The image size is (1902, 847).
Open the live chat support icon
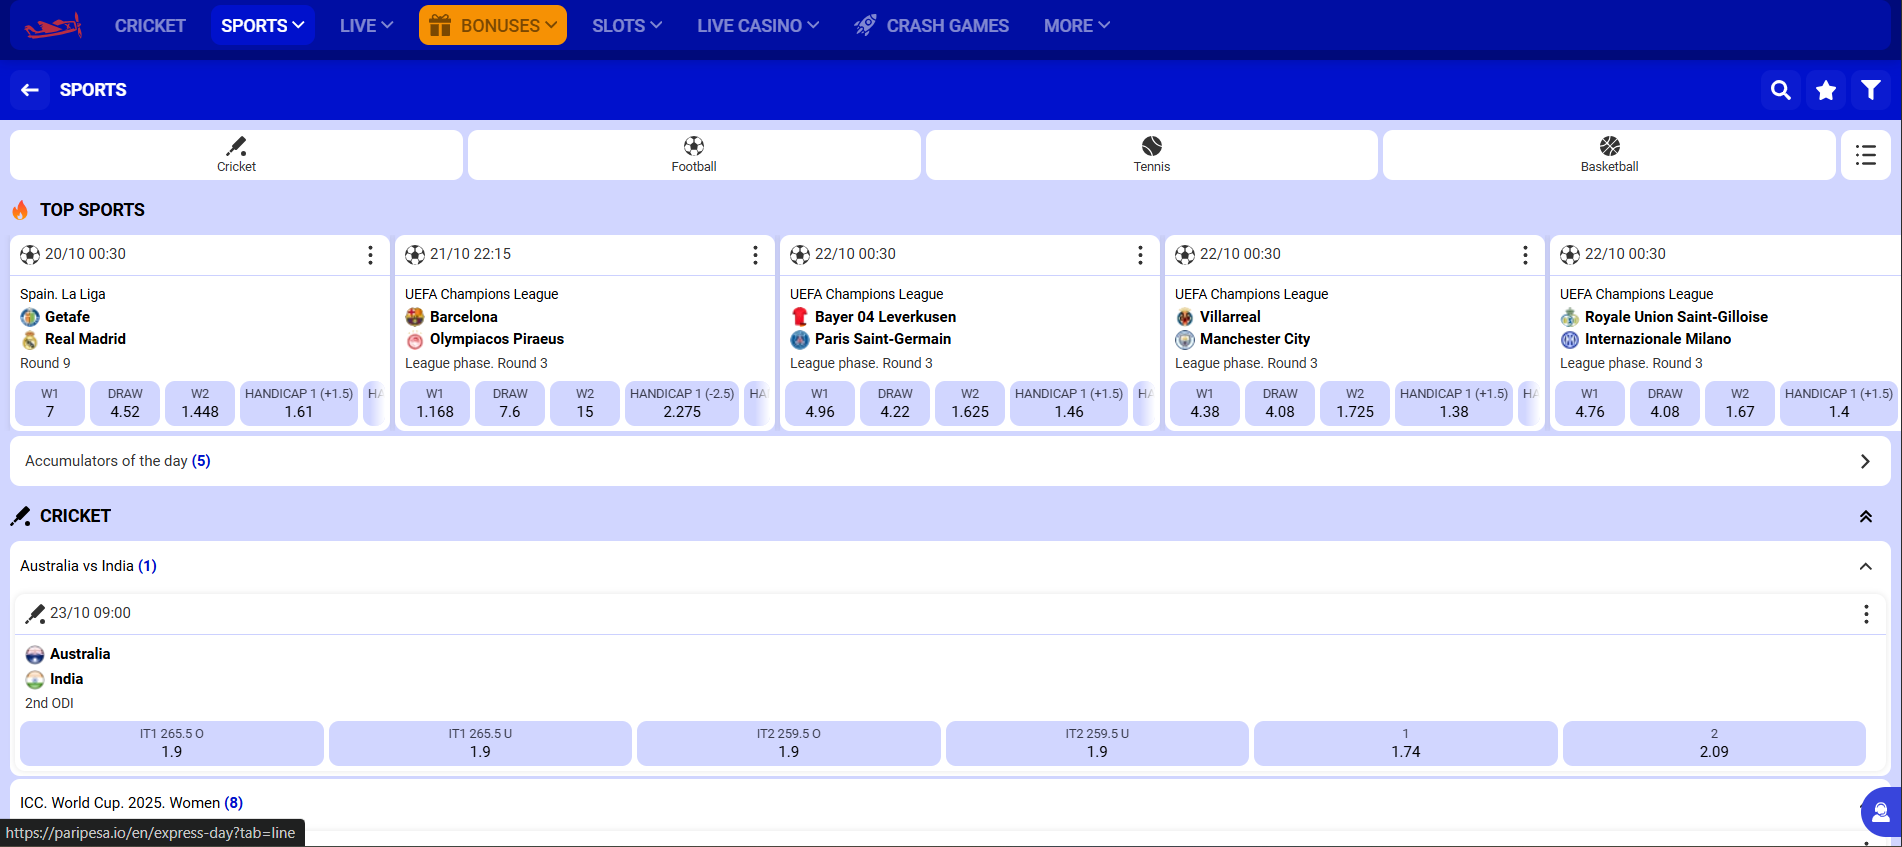(x=1880, y=811)
